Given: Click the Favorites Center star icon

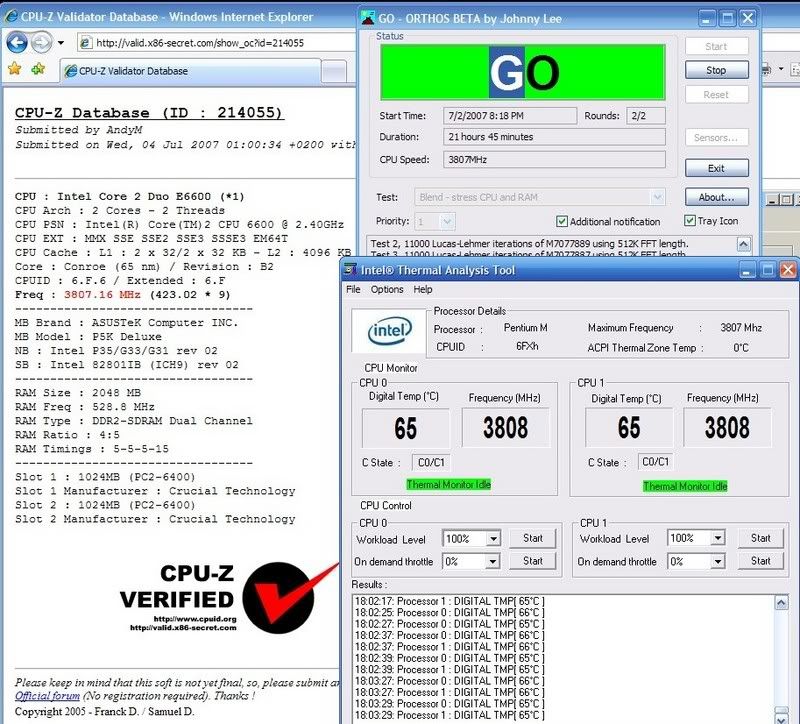Looking at the screenshot, I should point(14,68).
